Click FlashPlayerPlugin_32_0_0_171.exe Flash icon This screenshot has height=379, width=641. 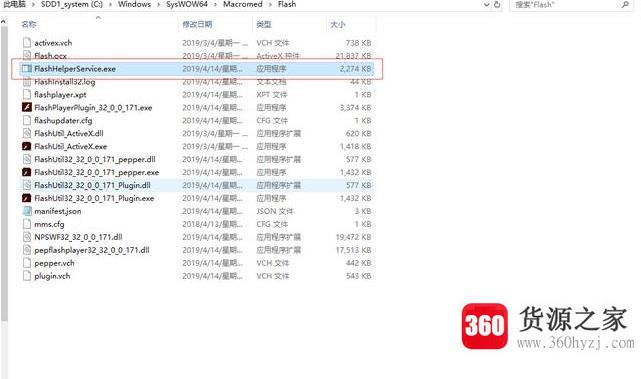pyautogui.click(x=27, y=108)
